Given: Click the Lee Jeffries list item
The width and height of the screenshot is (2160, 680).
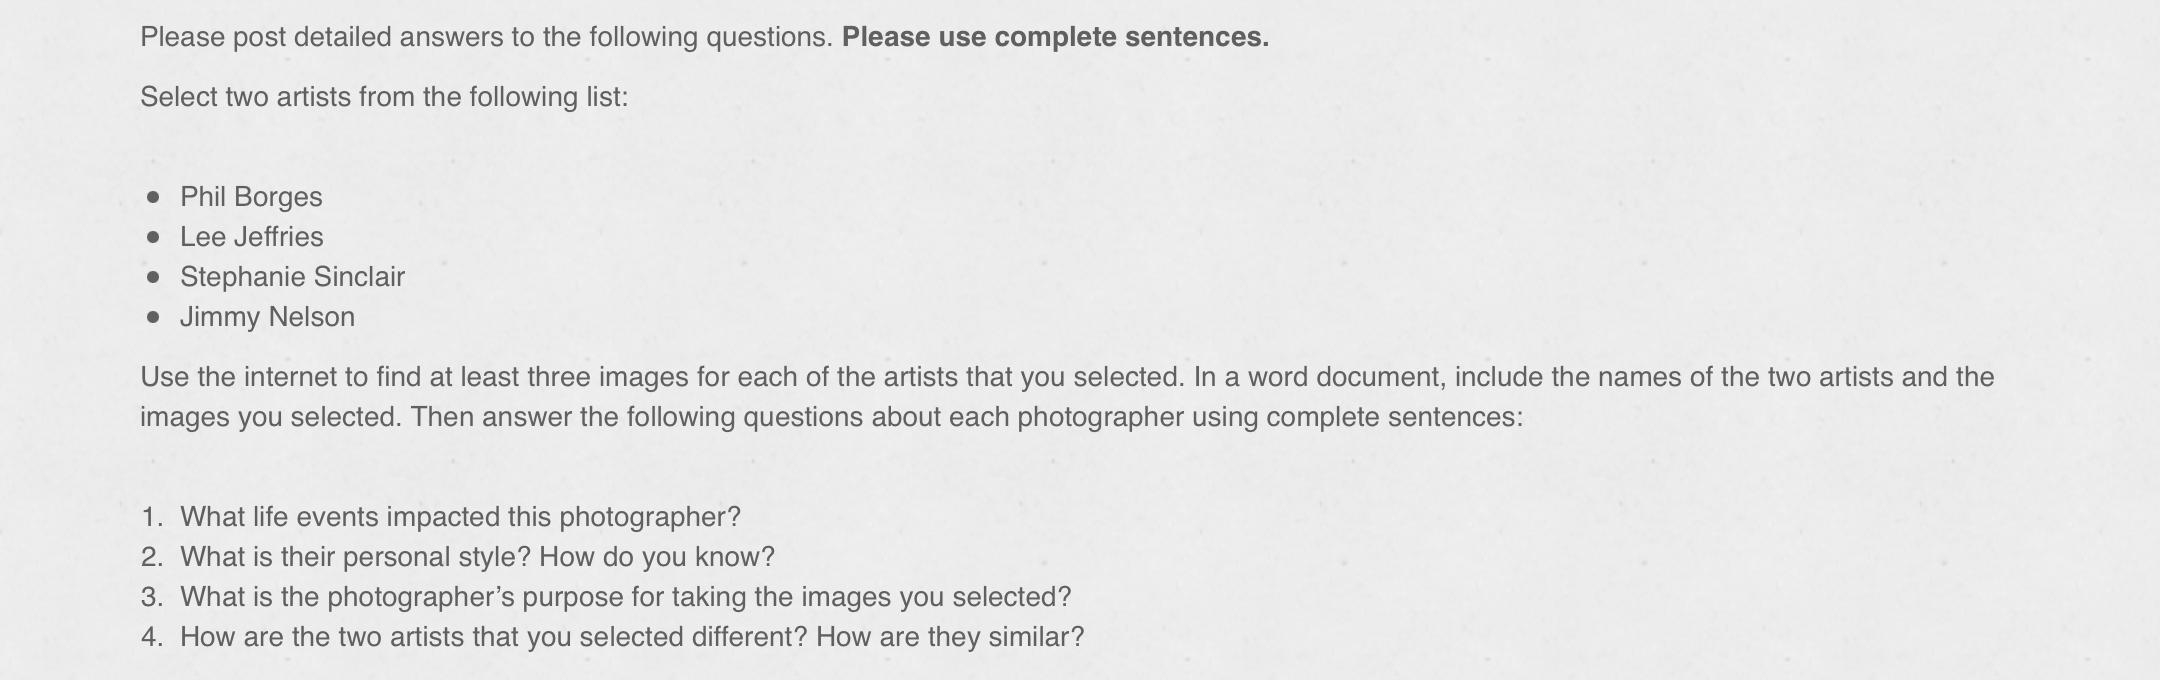Looking at the screenshot, I should tap(252, 237).
